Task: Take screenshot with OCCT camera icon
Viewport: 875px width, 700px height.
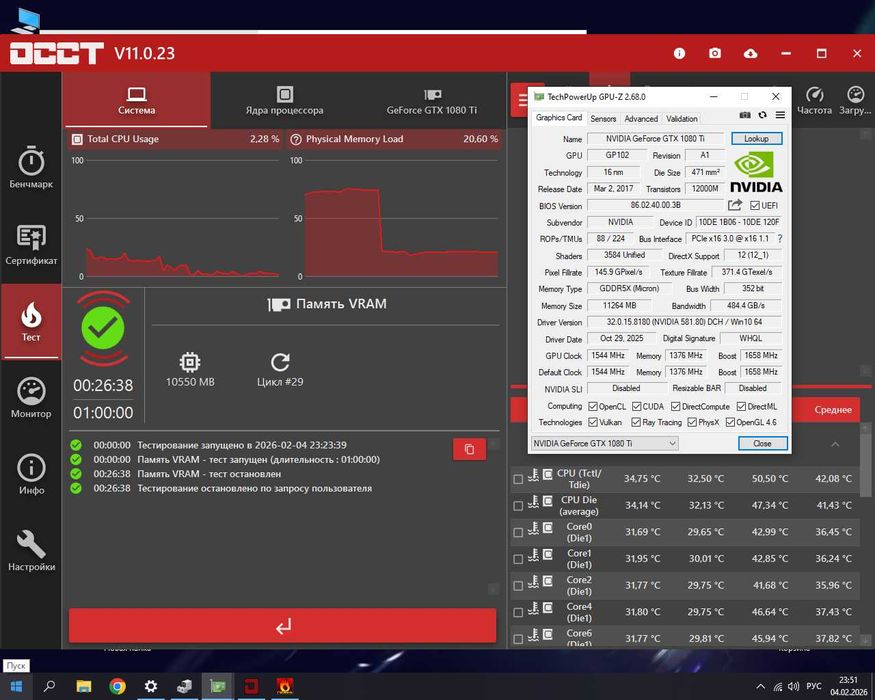Action: click(x=715, y=53)
